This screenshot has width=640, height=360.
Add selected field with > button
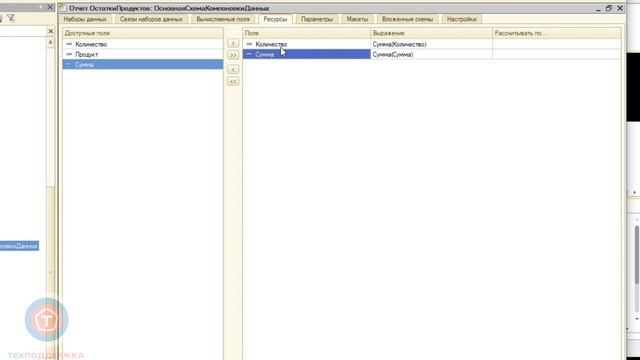coord(233,43)
